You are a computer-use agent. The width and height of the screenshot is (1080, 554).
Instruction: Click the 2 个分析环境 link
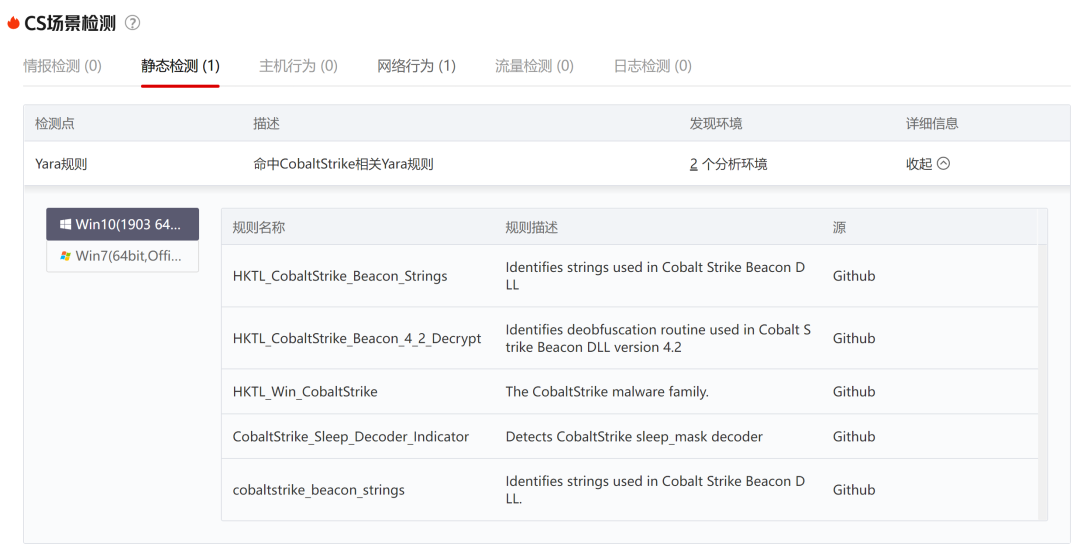click(729, 164)
